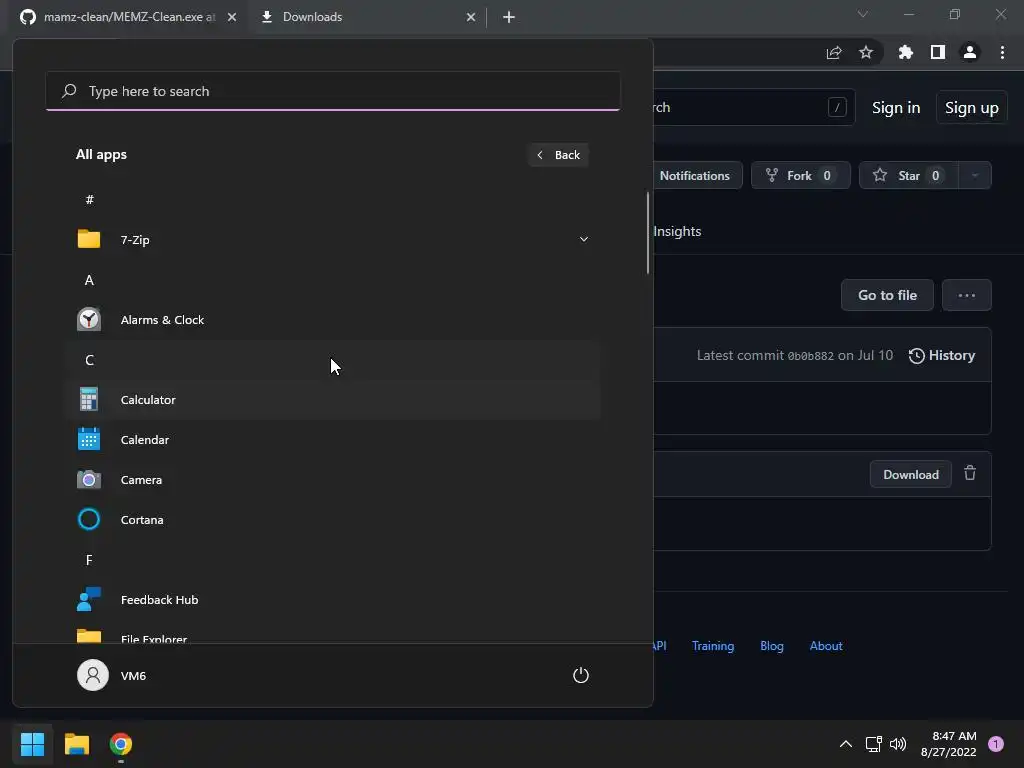Open the Calendar app
This screenshot has width=1024, height=768.
(x=333, y=440)
